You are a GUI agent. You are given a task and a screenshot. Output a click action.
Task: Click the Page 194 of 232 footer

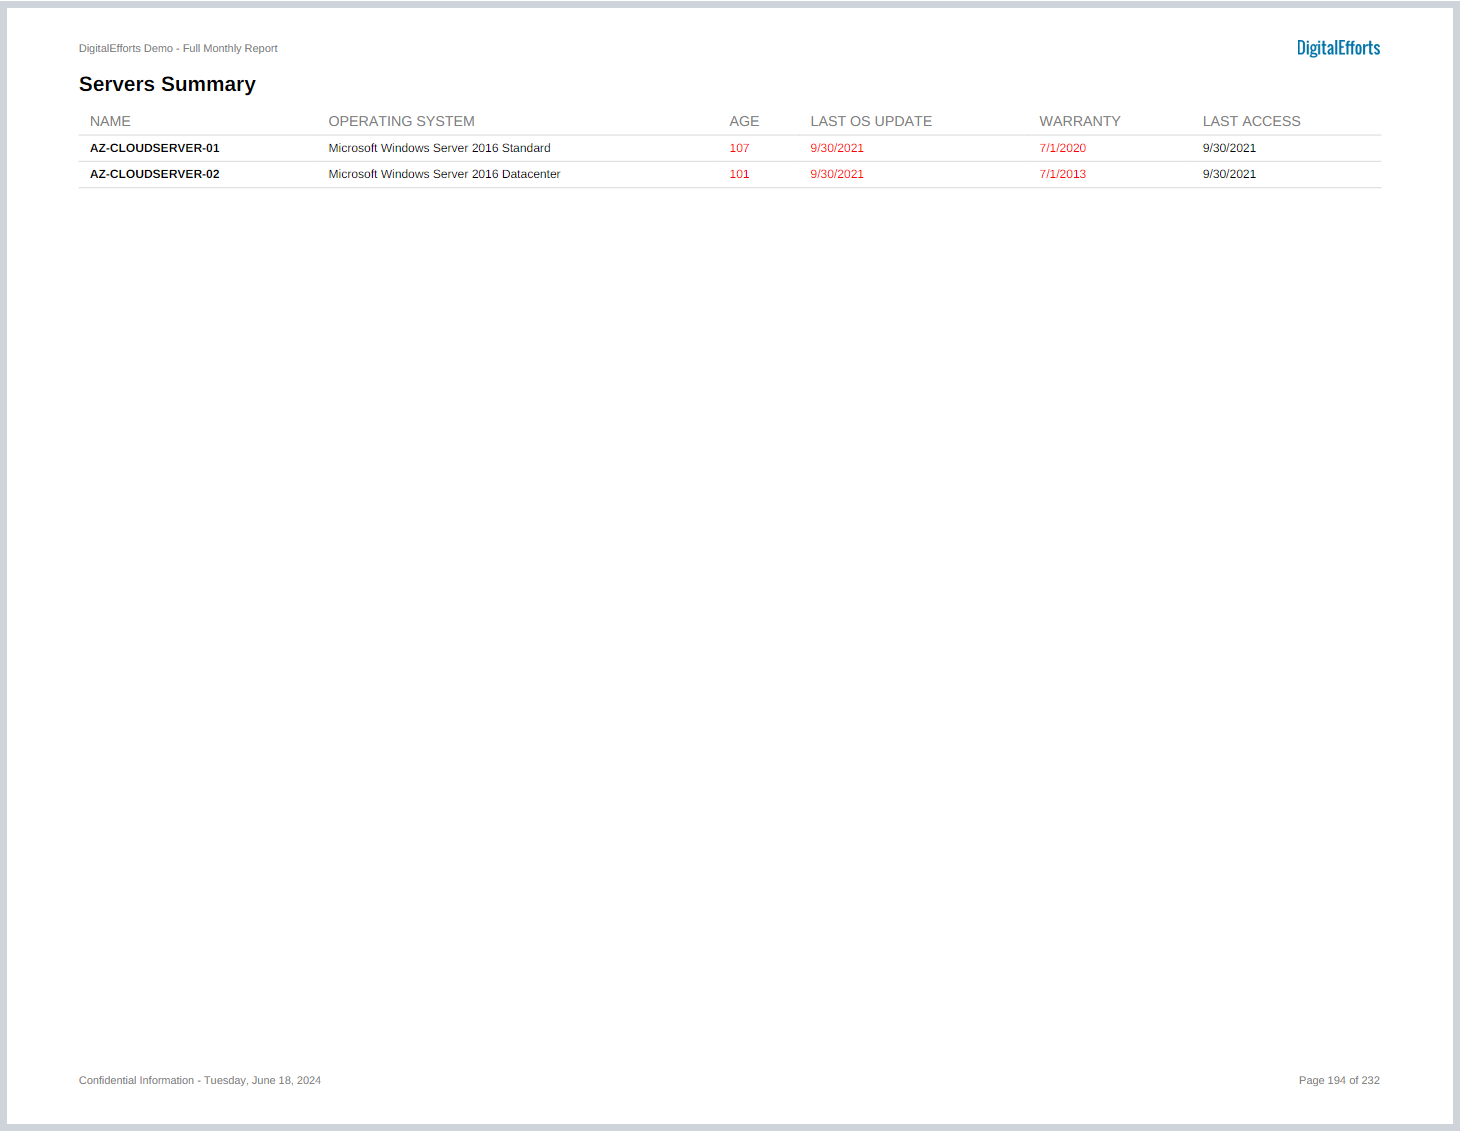1339,1080
